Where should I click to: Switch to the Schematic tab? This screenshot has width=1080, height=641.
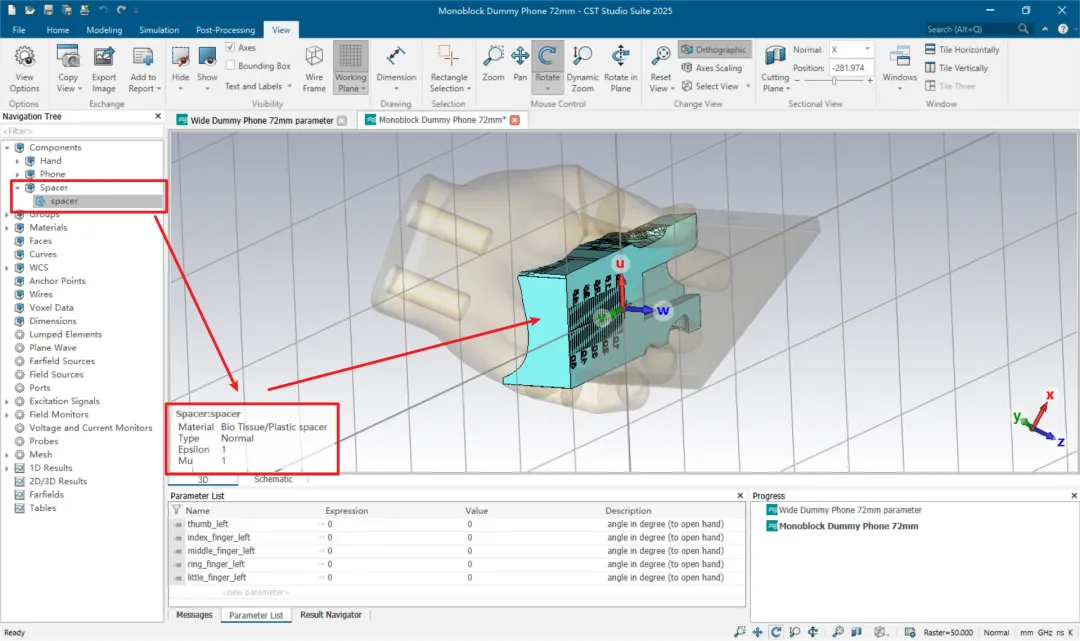pos(273,479)
